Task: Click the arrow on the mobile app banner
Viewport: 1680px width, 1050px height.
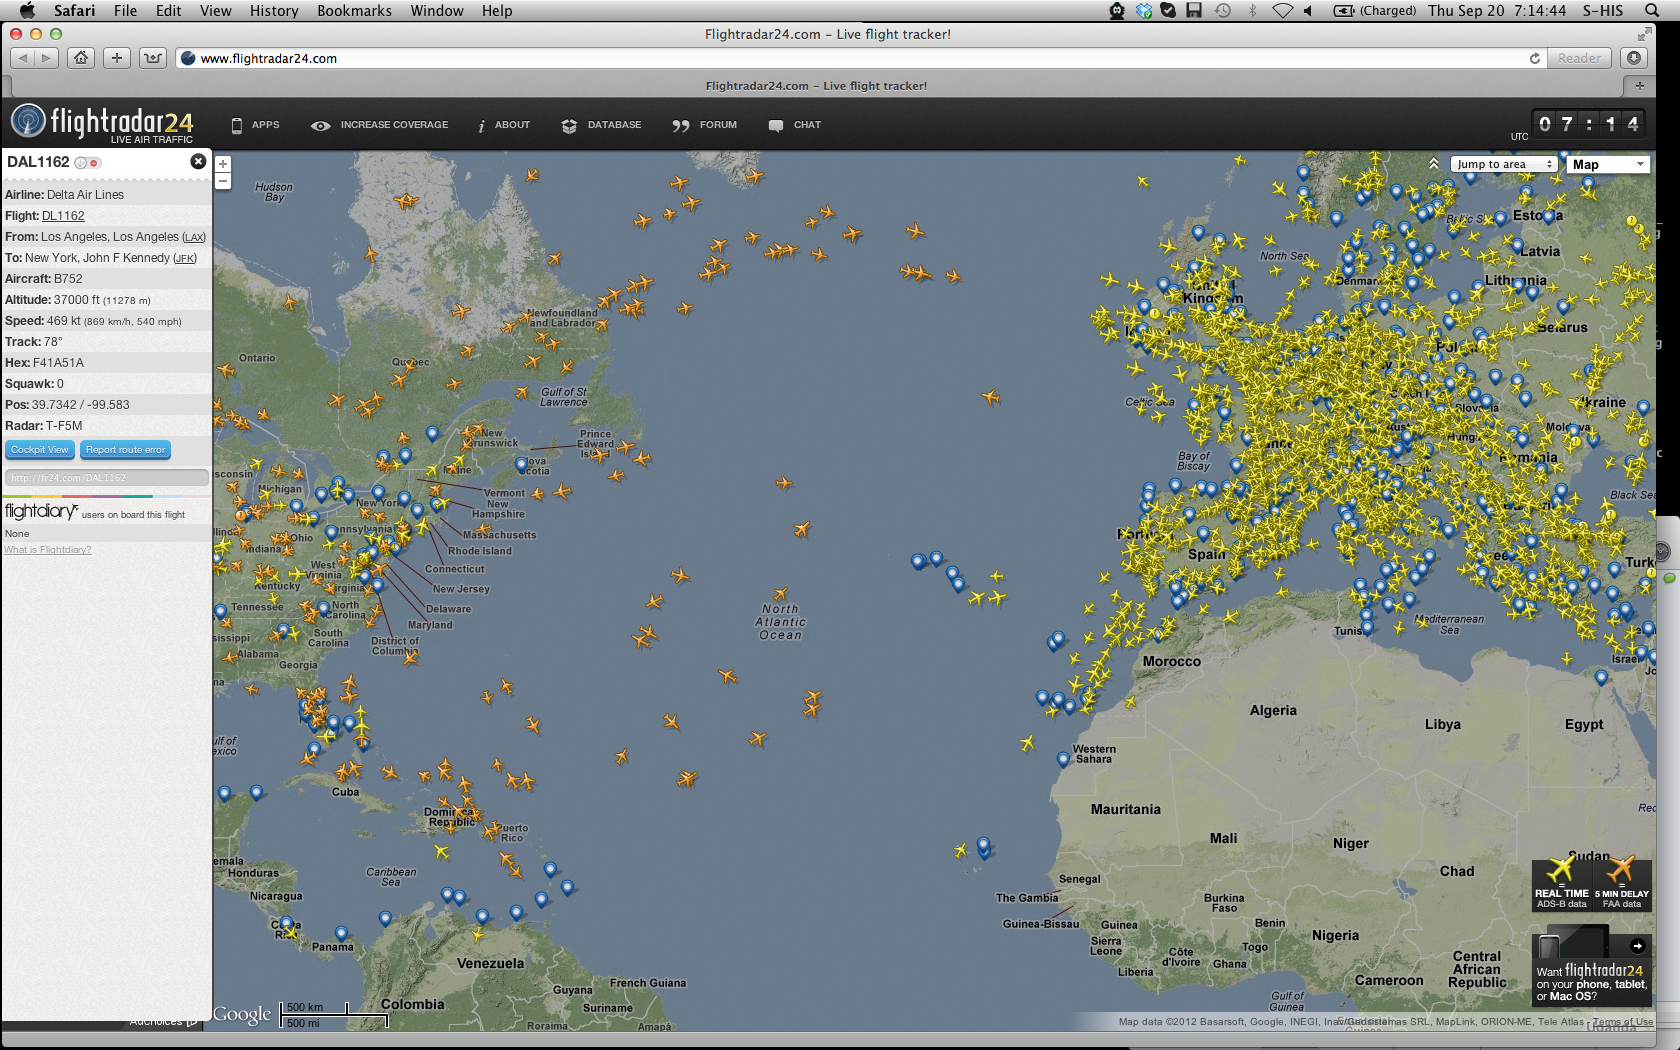Action: [x=1637, y=946]
